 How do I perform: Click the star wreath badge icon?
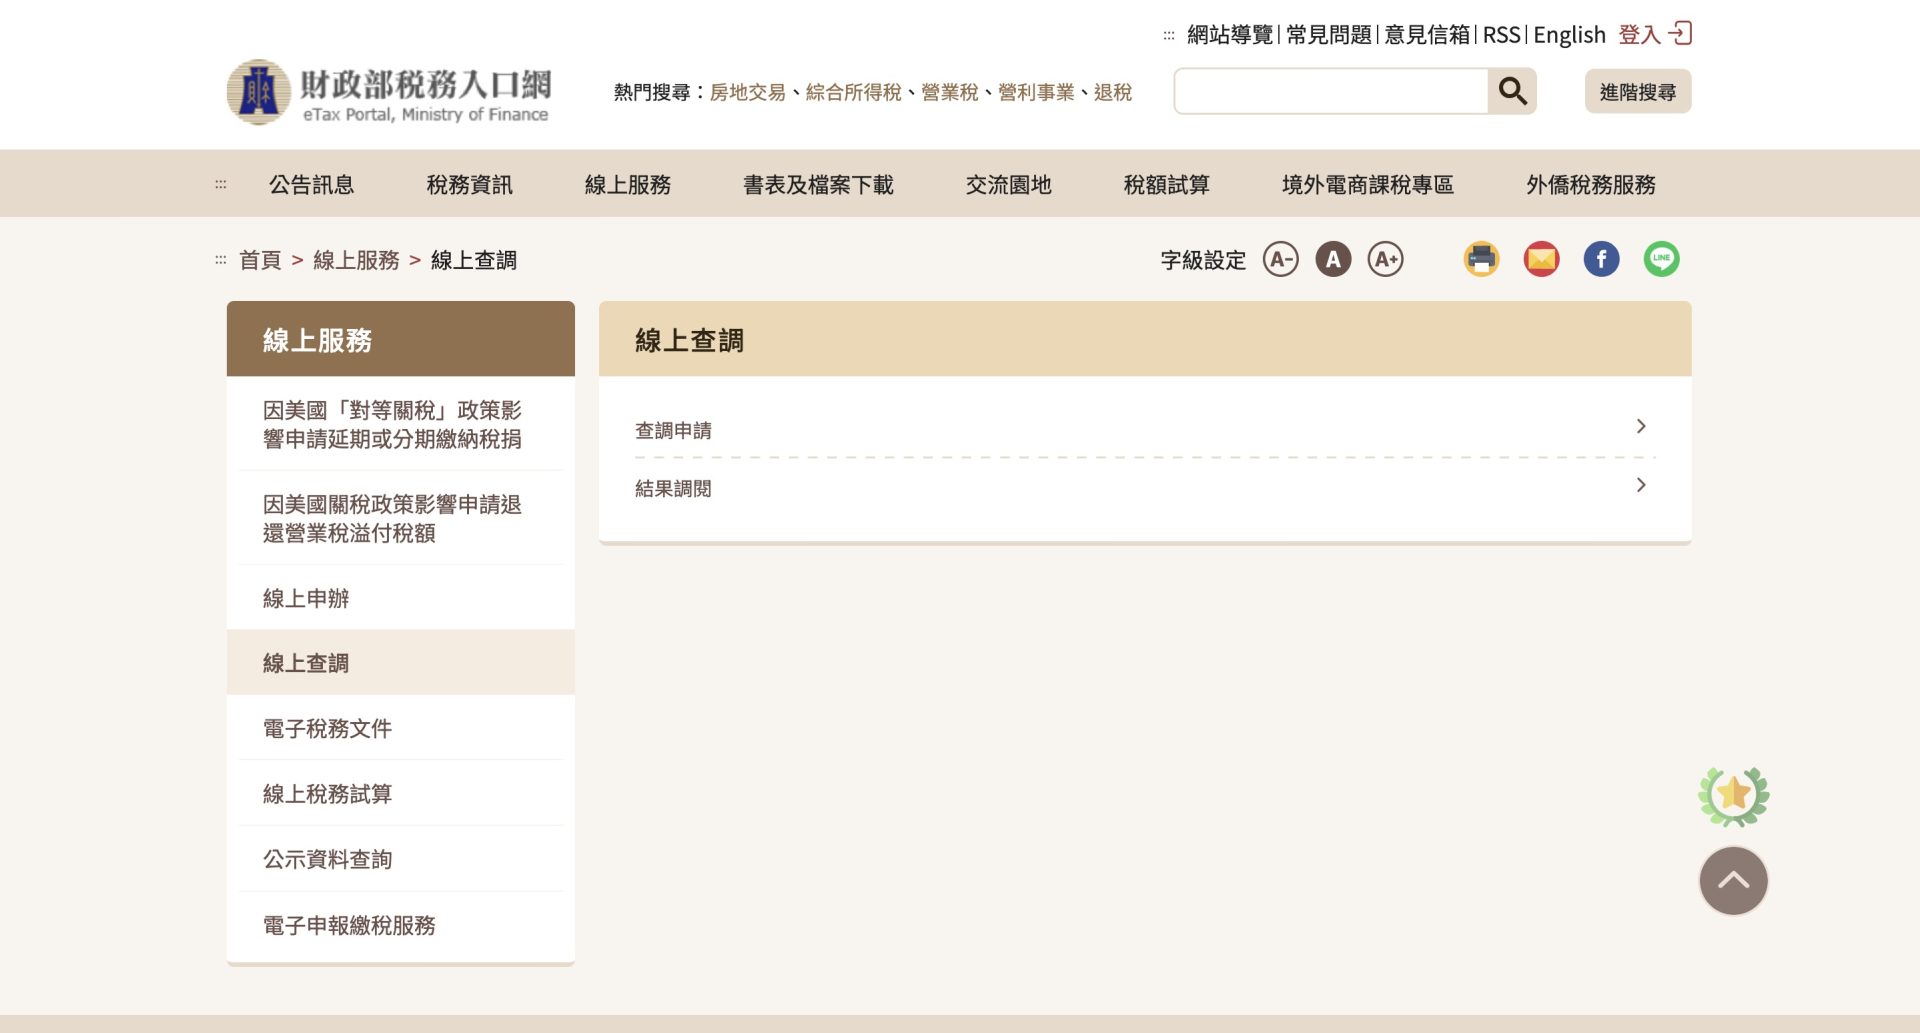point(1733,796)
